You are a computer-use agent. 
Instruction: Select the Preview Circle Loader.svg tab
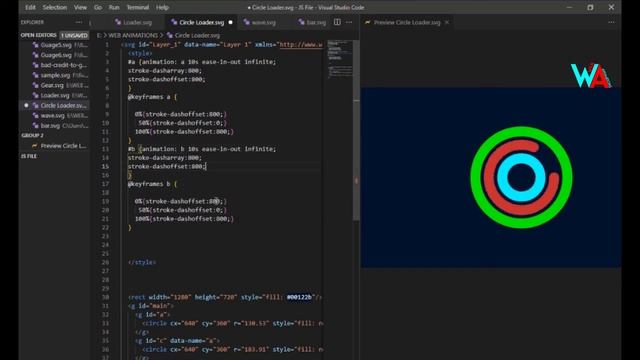(407, 22)
